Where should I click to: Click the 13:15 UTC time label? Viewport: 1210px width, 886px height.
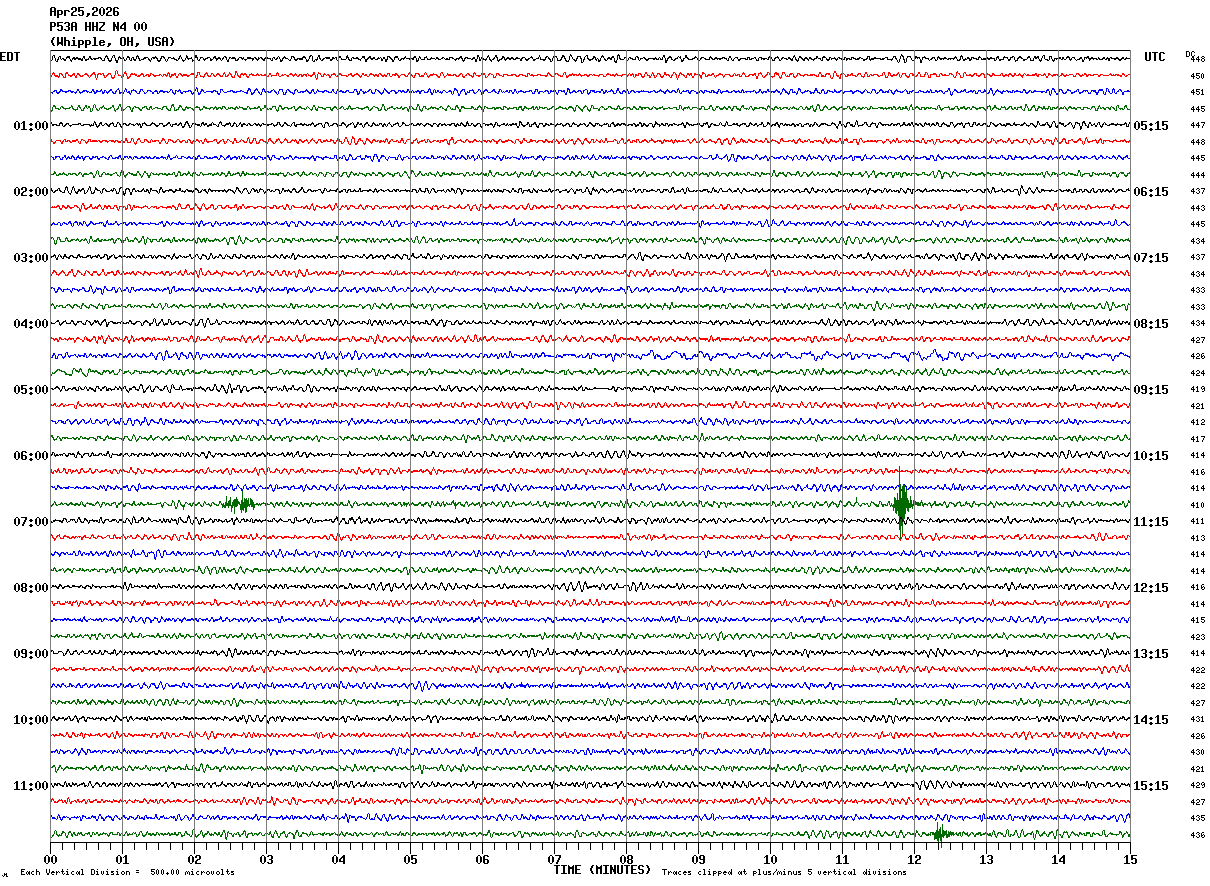pos(1151,654)
